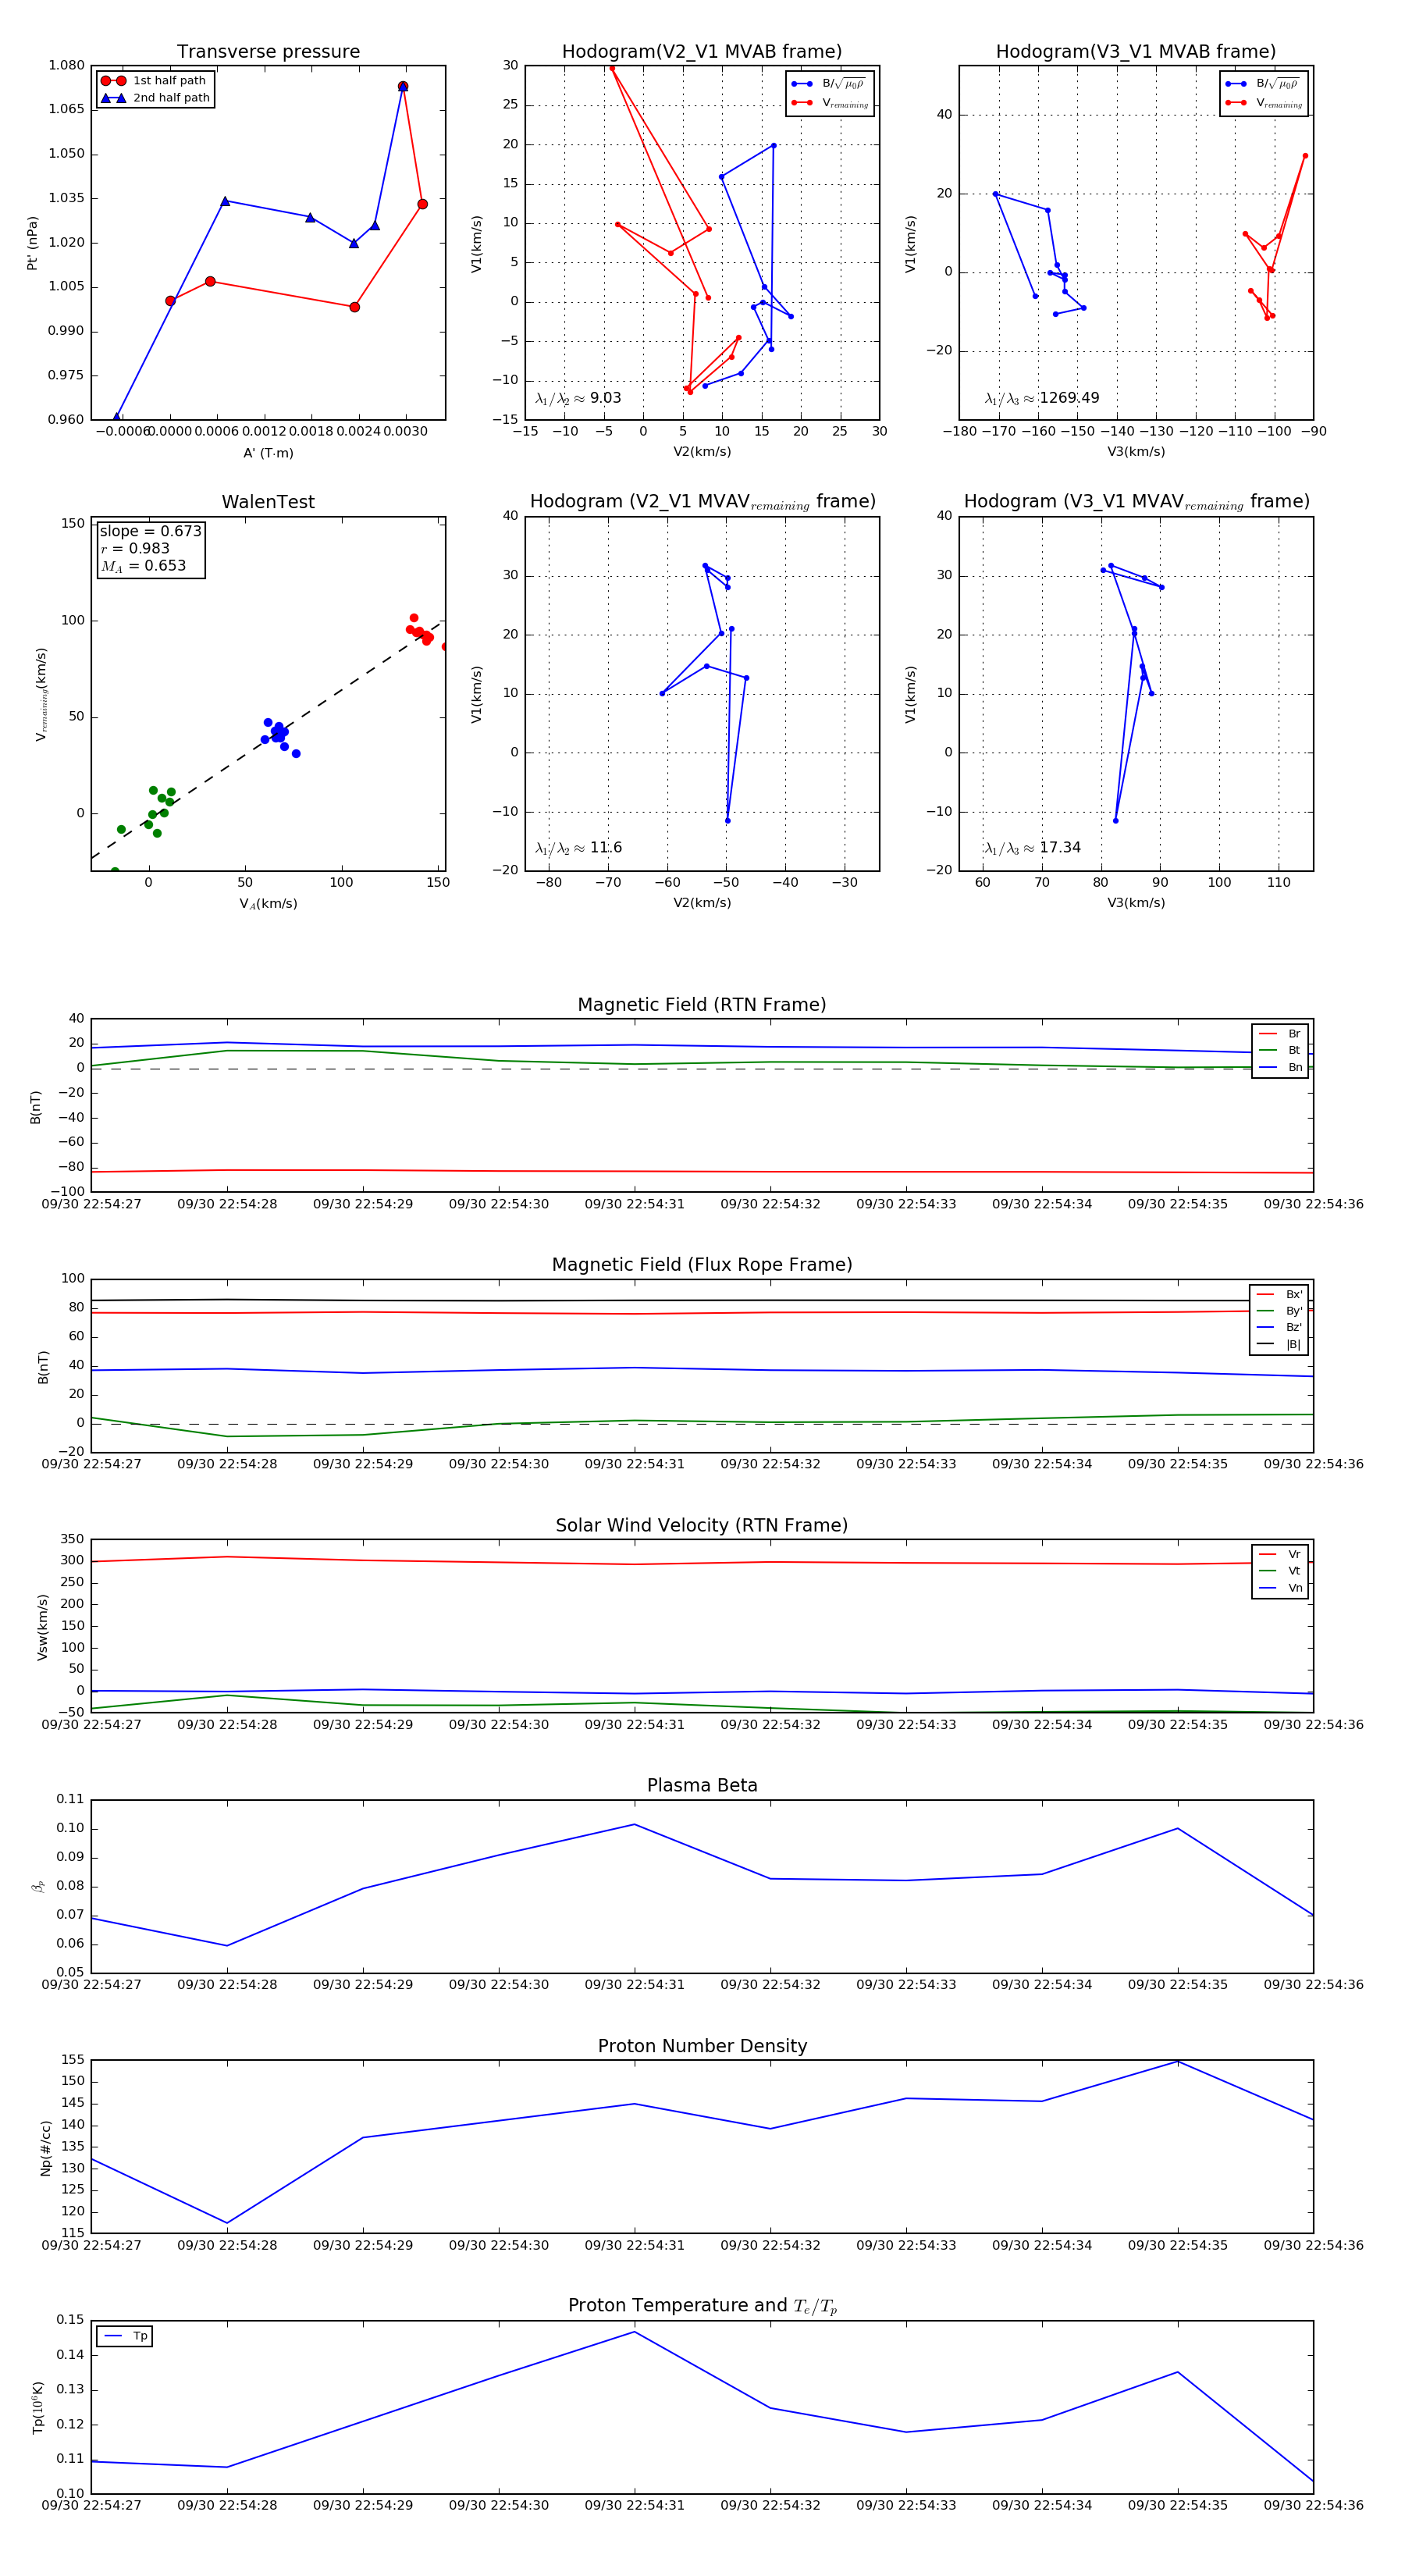Image resolution: width=1405 pixels, height=2576 pixels.
Task: Click the 'Vr' legend entry
Action: (x=1280, y=1554)
